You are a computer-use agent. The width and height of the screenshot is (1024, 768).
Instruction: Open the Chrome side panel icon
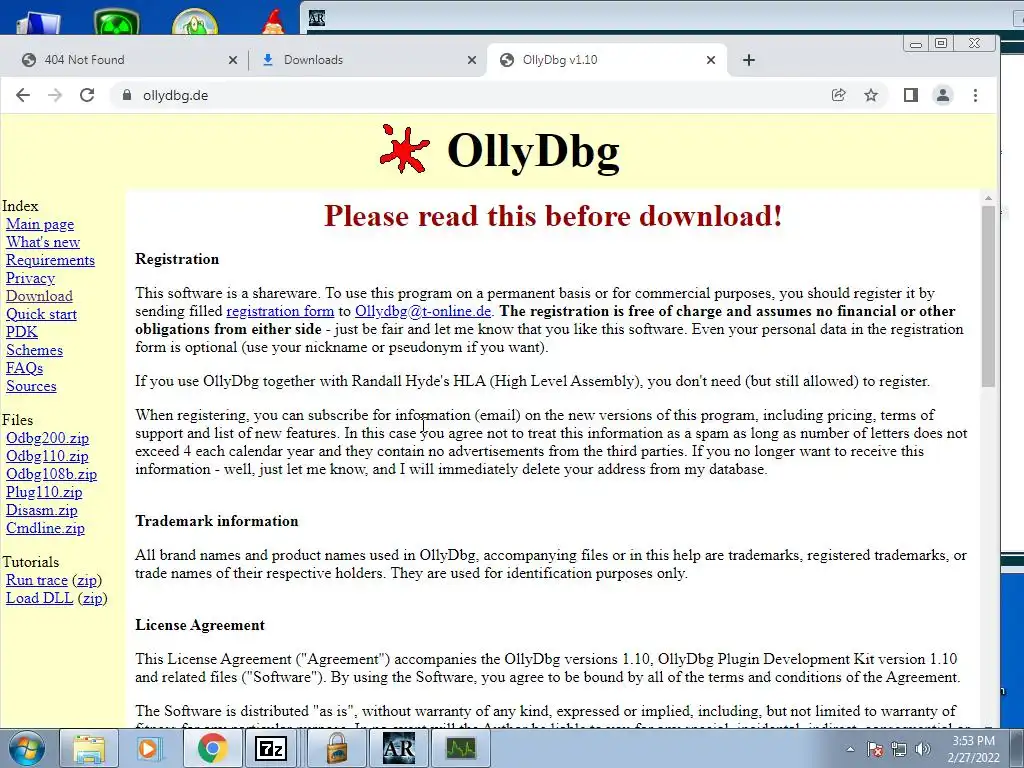pyautogui.click(x=911, y=95)
